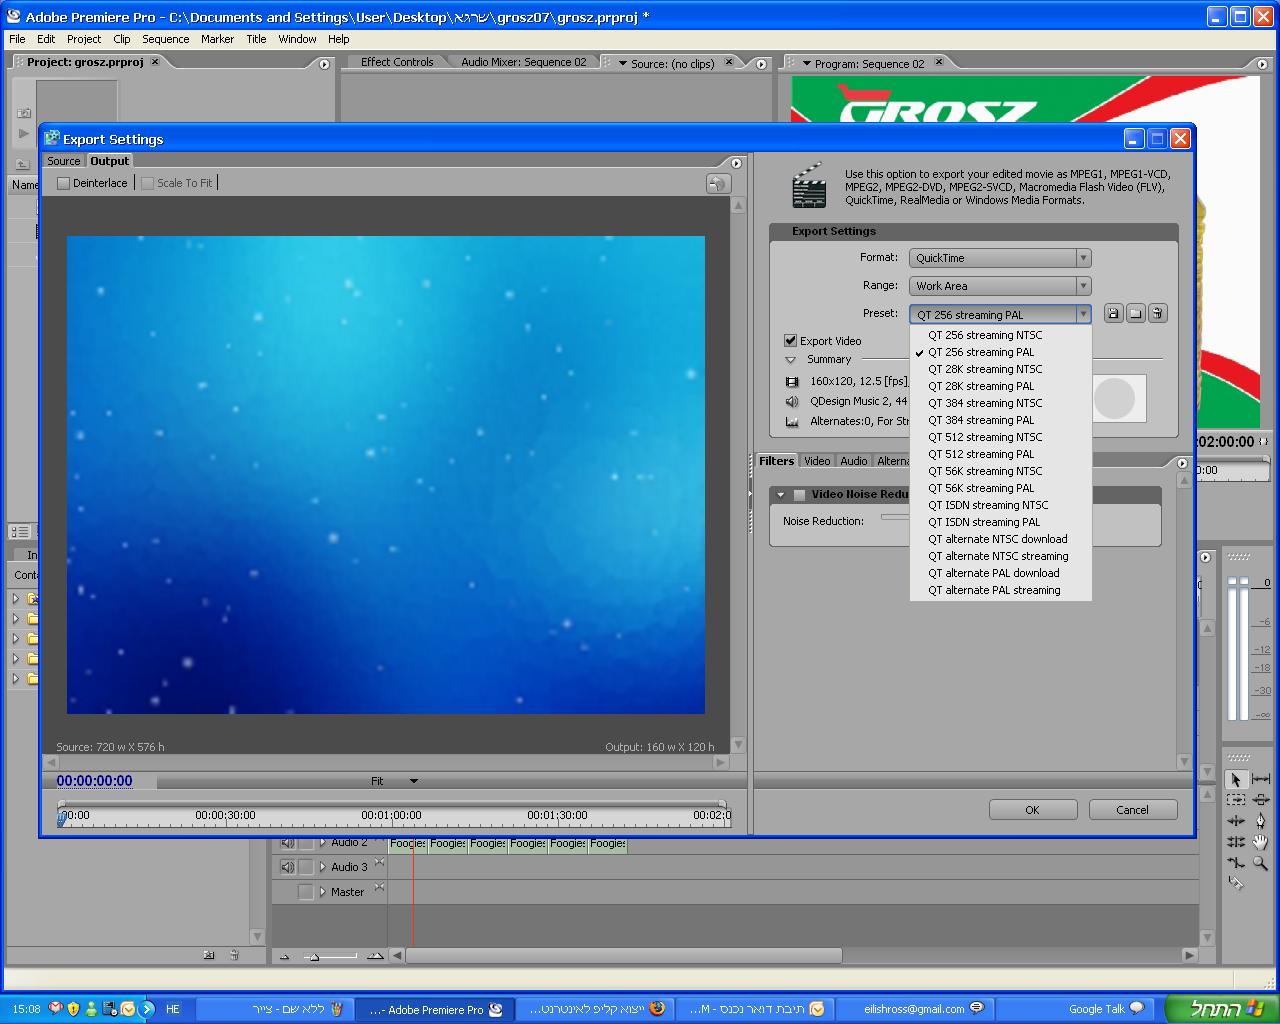The image size is (1280, 1024).
Task: Expand the Master track
Action: click(x=323, y=892)
